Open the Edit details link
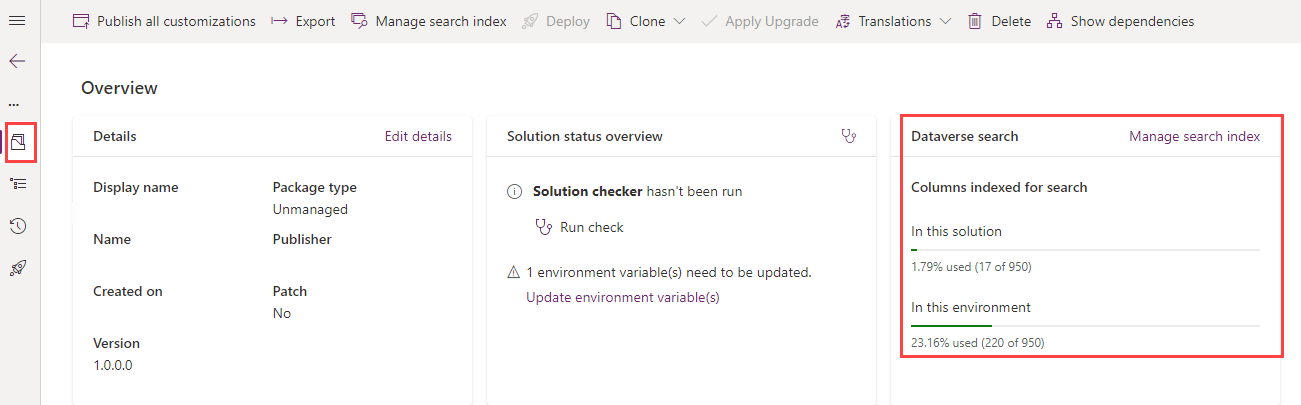 418,136
